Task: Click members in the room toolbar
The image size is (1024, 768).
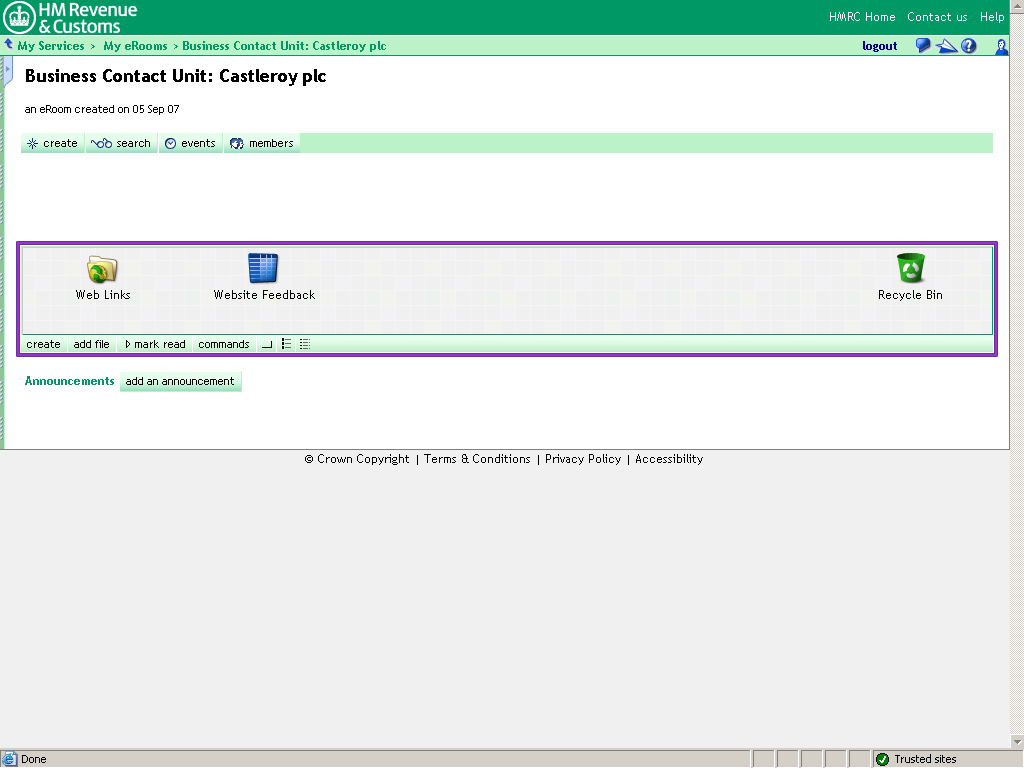Action: coord(262,143)
